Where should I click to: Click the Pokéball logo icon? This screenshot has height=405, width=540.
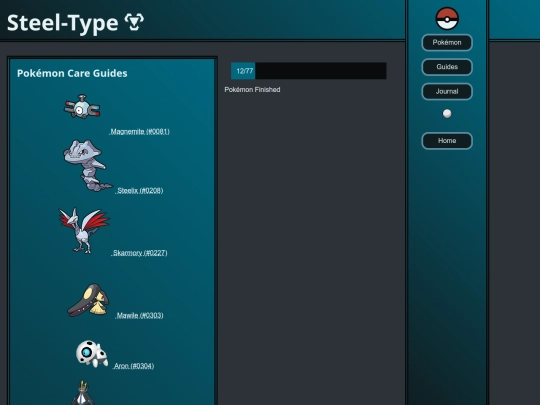(x=447, y=19)
